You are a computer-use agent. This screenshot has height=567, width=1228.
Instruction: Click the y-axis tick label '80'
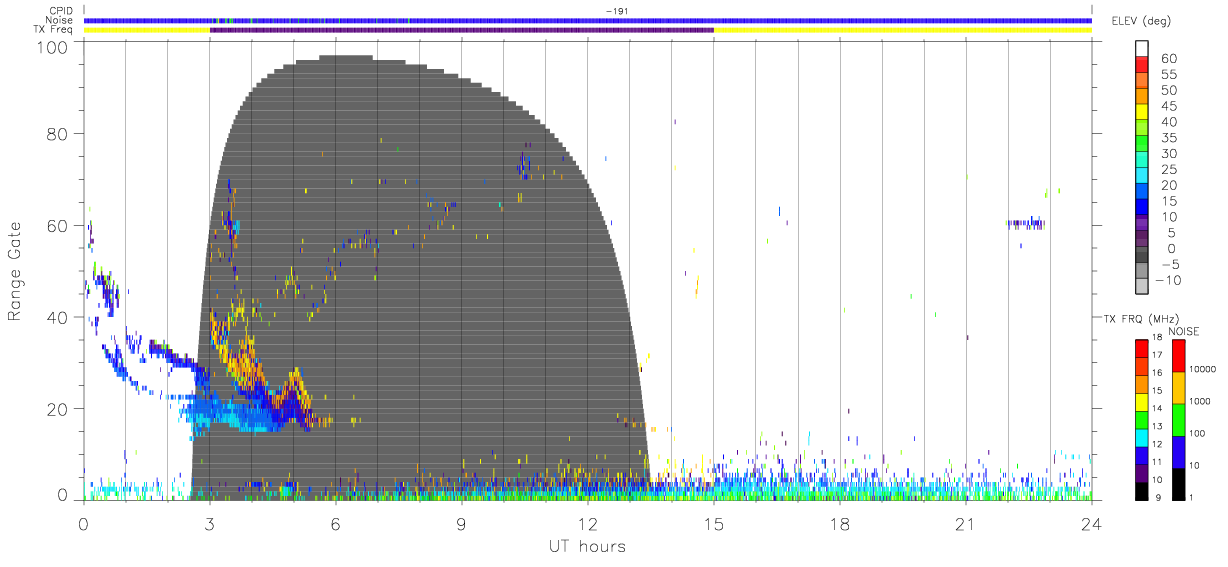(57, 133)
